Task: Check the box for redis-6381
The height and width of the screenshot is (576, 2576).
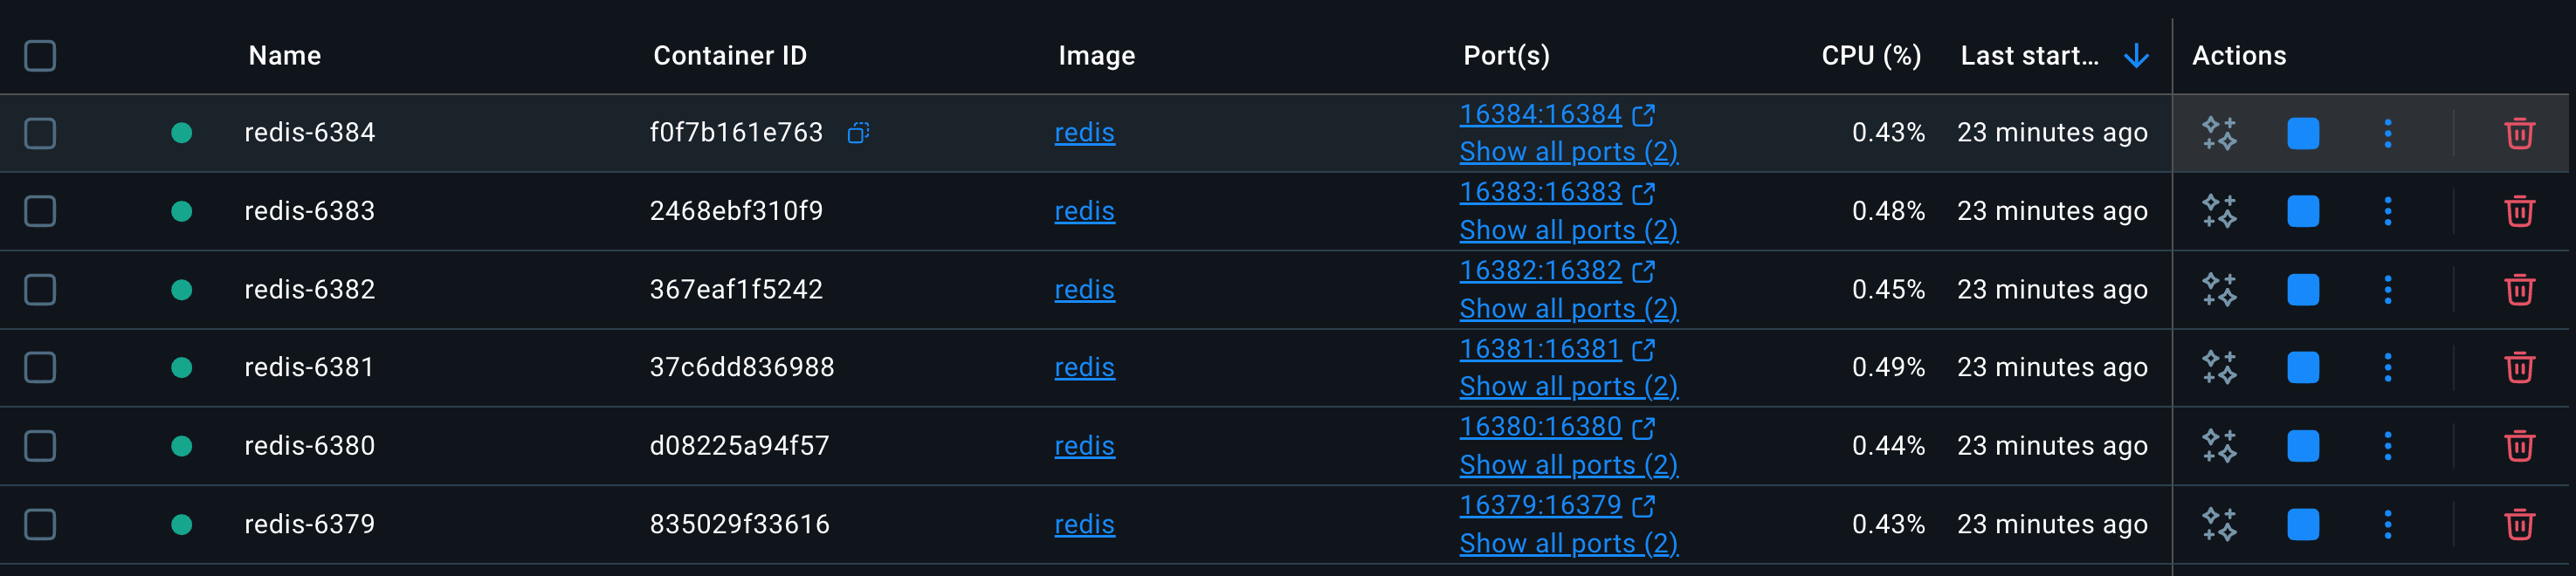Action: click(x=40, y=368)
